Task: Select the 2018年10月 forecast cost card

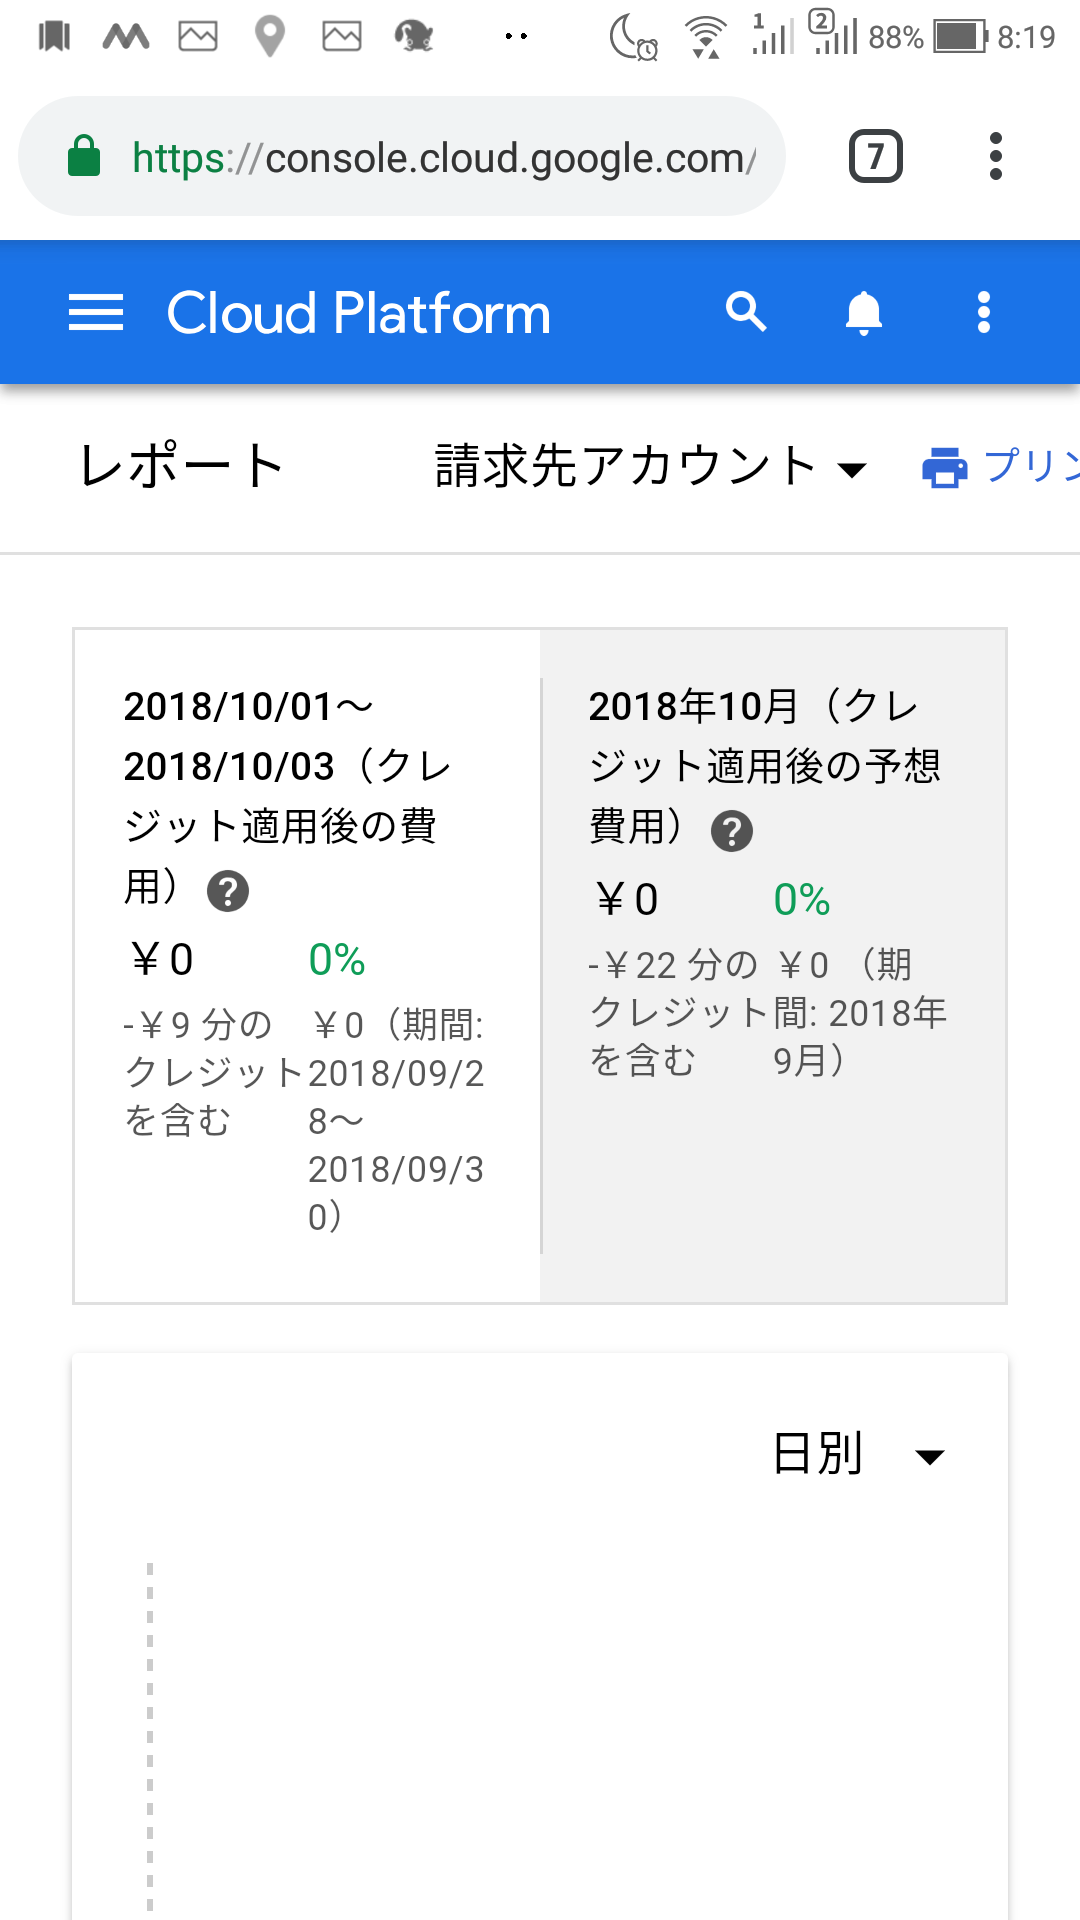Action: [773, 966]
